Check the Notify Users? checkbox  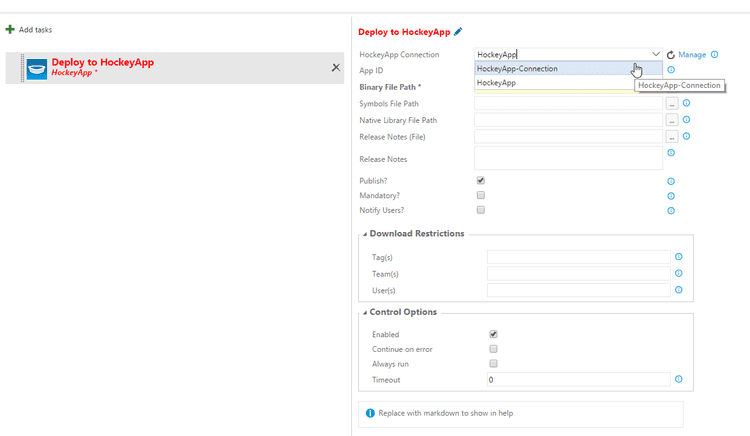click(481, 210)
